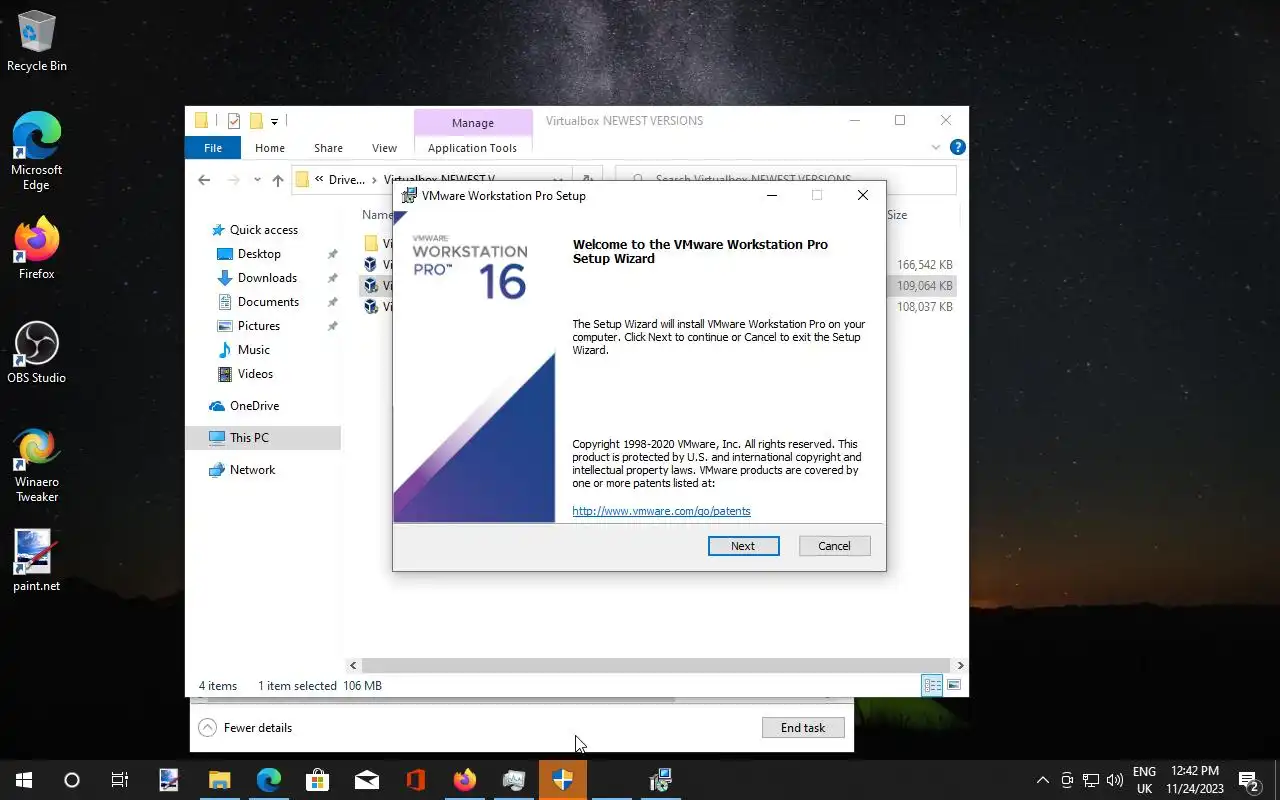Select the Manage contextual tab
This screenshot has height=800, width=1280.
(x=473, y=123)
